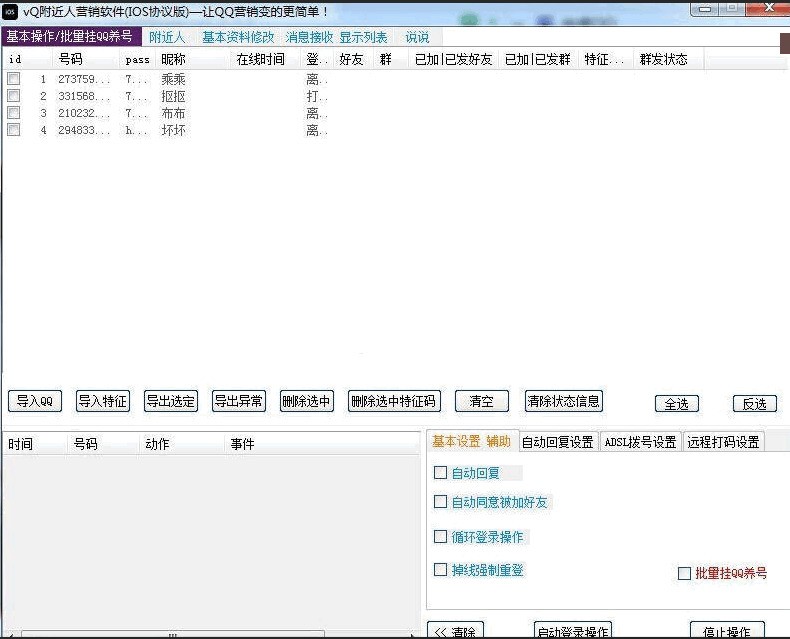Open the 自动回复设置 tab
This screenshot has height=639, width=790.
(x=557, y=442)
